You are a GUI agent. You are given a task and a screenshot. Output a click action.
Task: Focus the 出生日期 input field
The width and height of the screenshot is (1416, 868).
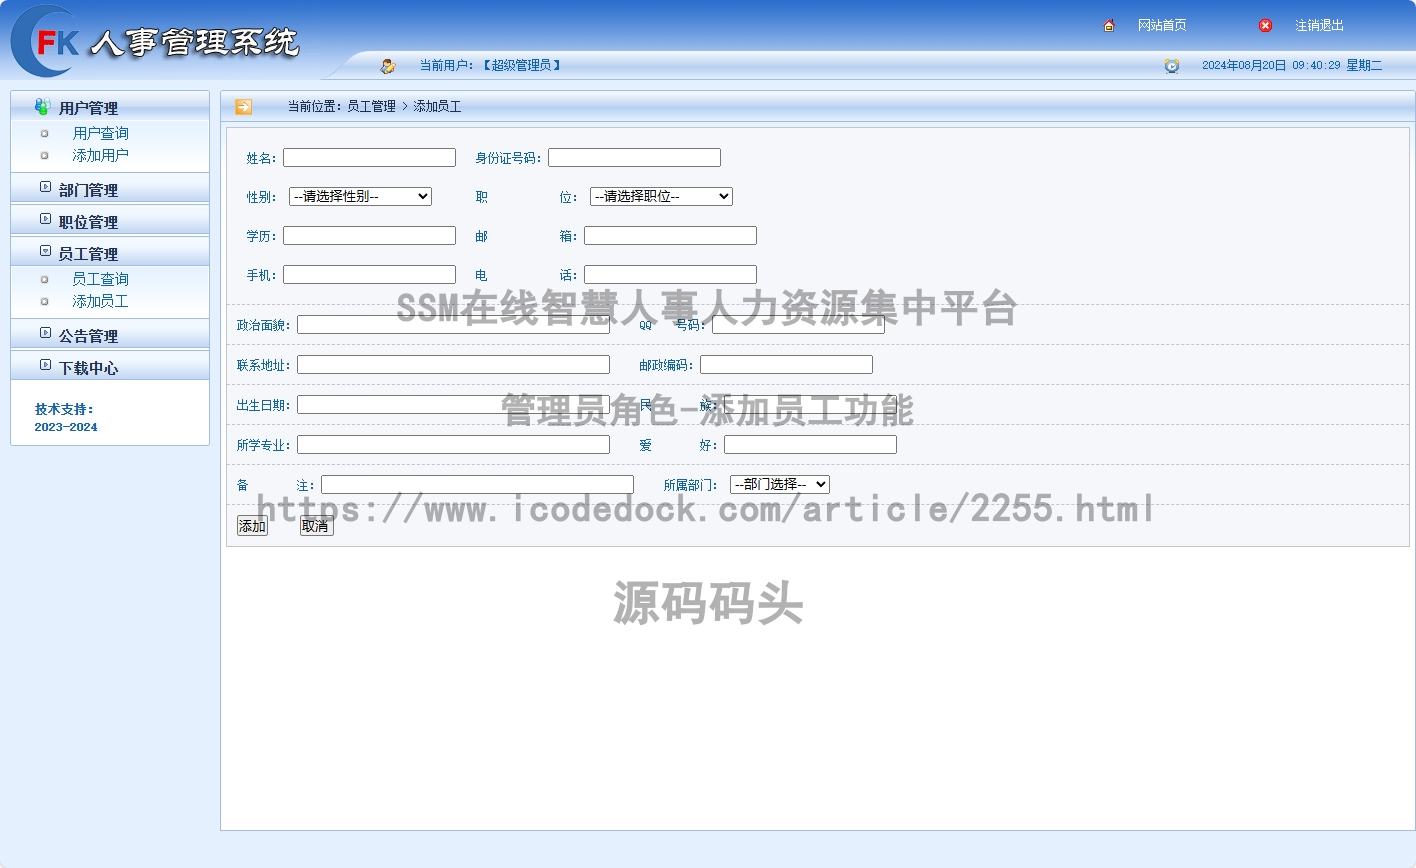coord(453,404)
